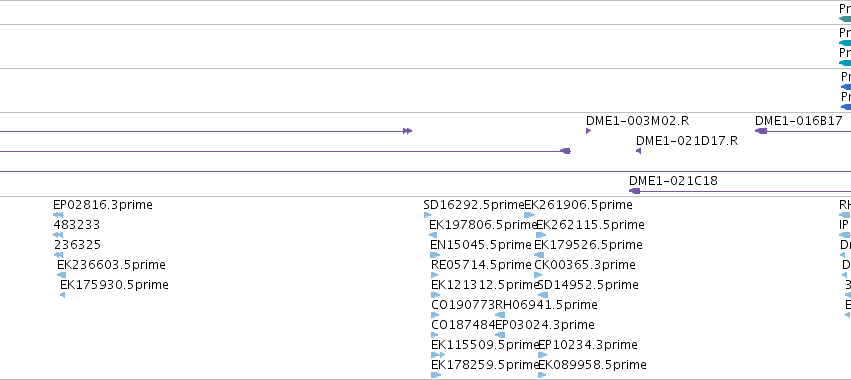851x380 pixels.
Task: Click the arrow glyph under EK197806.5prime
Action: 433,235
